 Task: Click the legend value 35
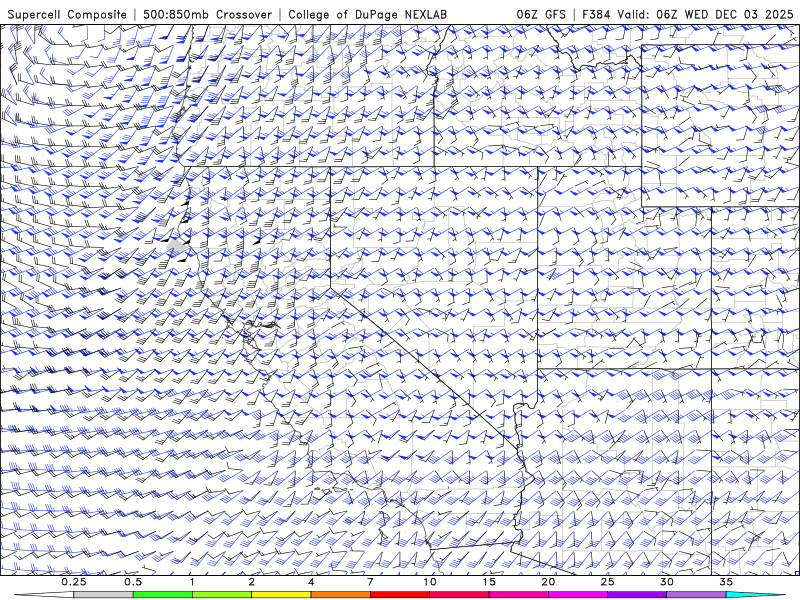coord(726,582)
